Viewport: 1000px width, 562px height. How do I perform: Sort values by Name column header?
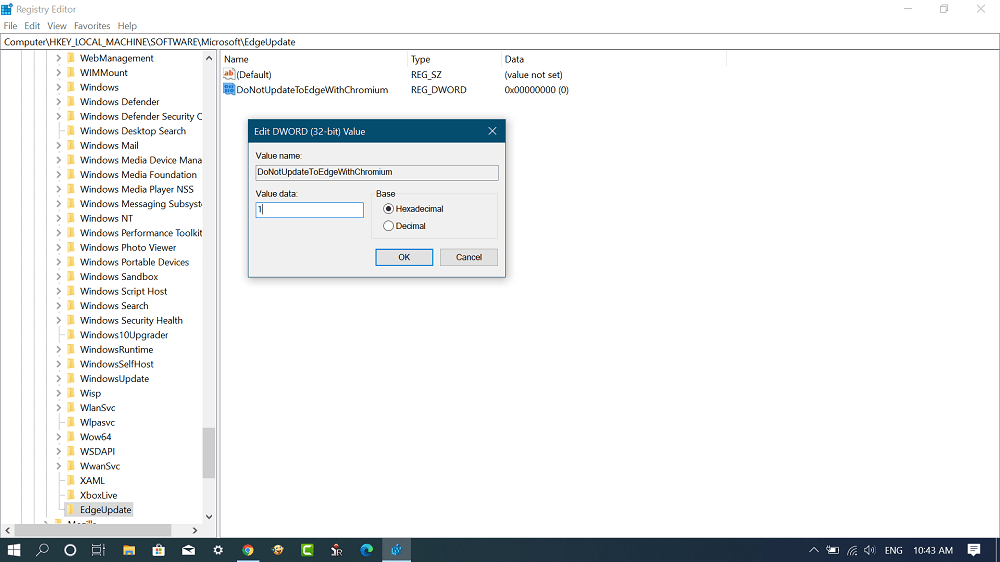[x=314, y=59]
